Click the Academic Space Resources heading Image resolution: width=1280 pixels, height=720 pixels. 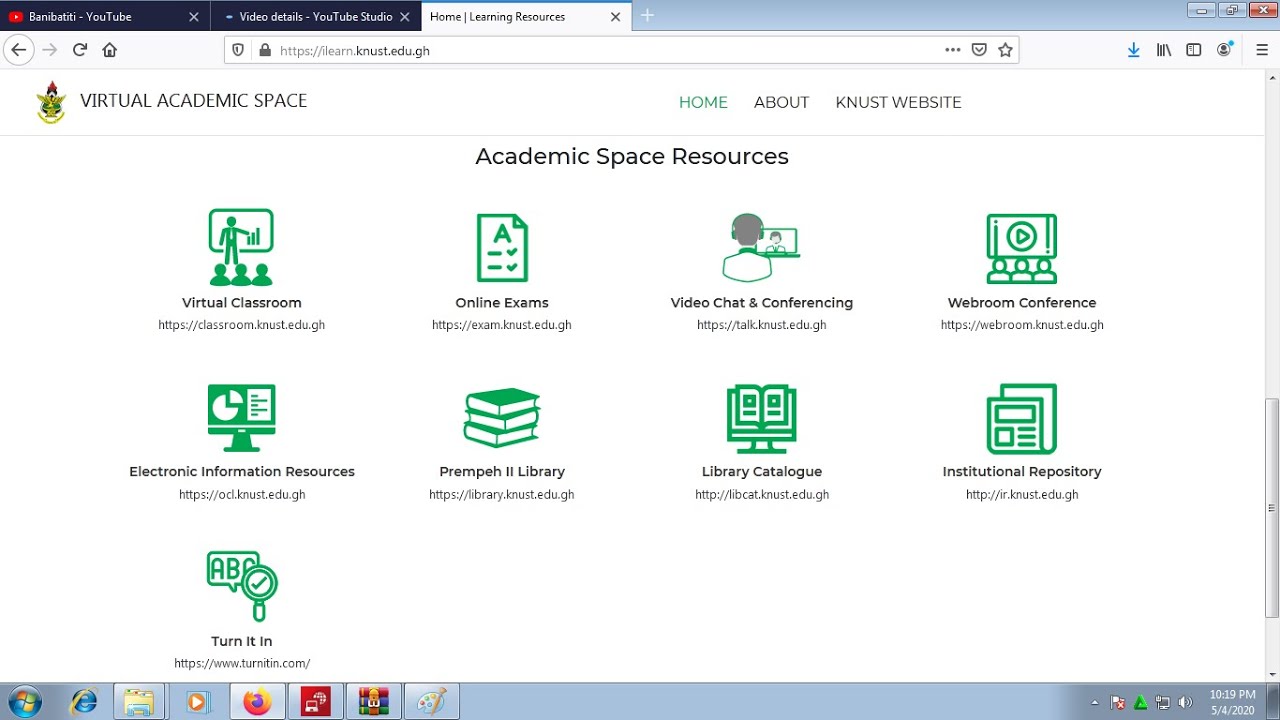click(x=632, y=157)
